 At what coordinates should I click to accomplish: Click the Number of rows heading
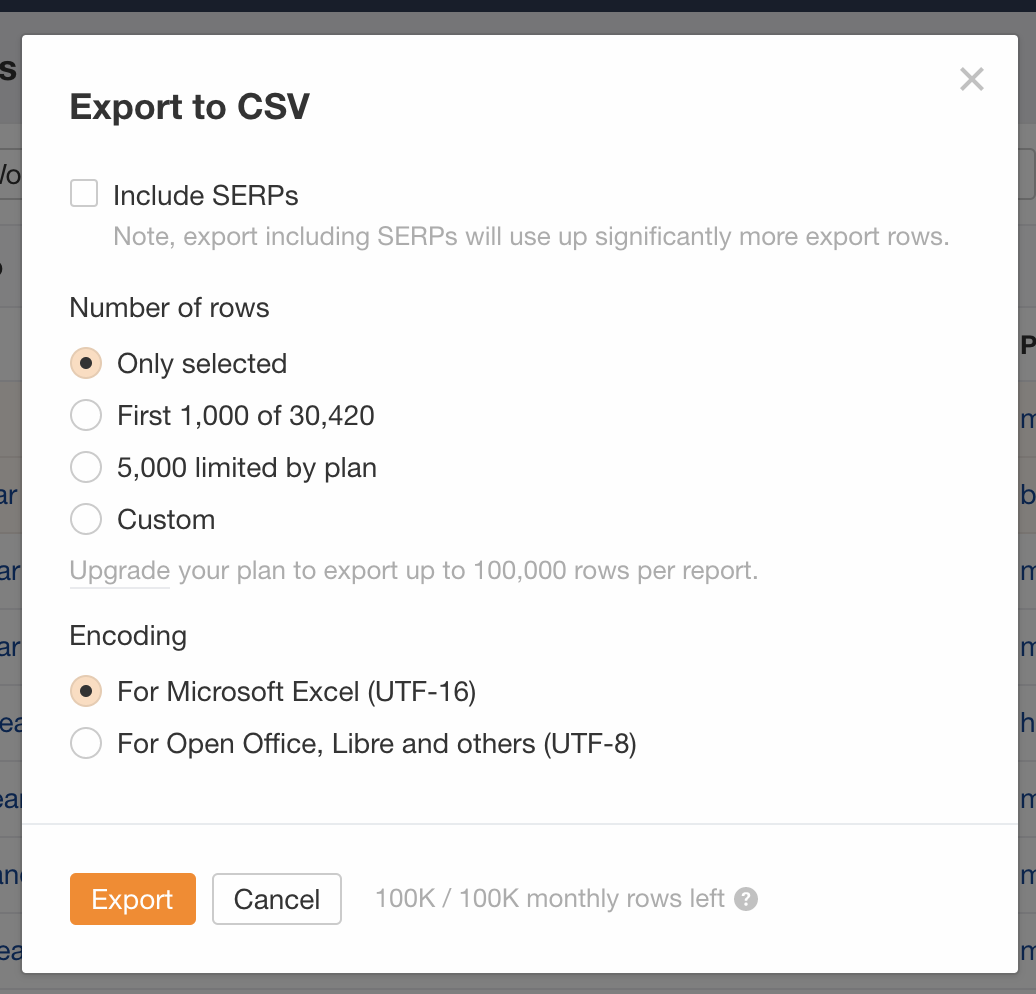(170, 308)
